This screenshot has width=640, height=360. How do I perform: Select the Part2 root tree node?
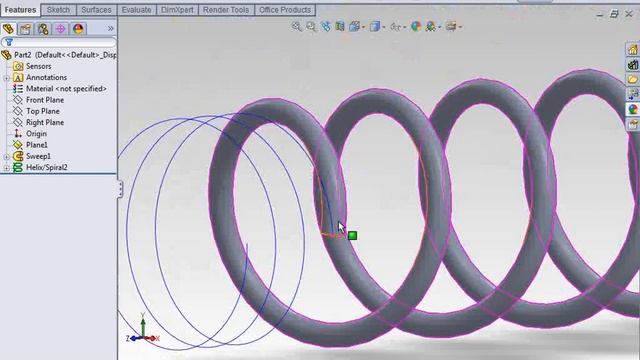tap(59, 55)
